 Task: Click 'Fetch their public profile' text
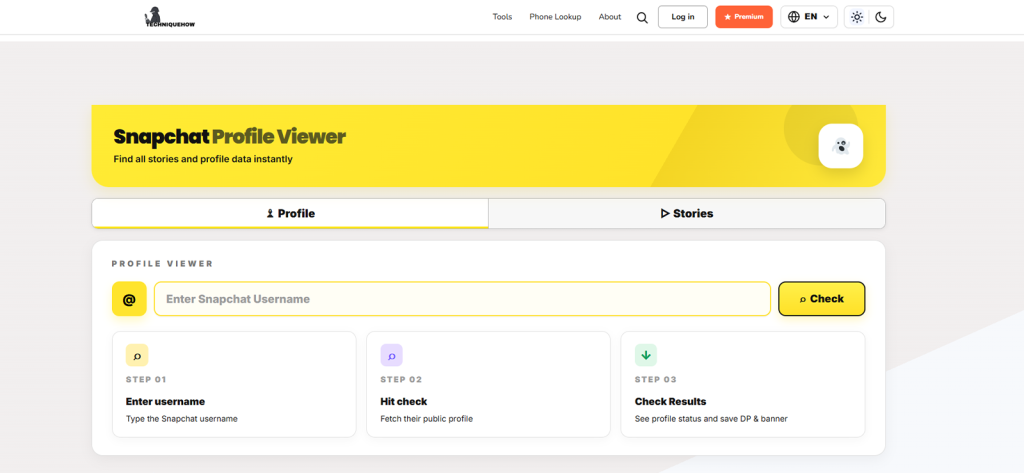426,419
